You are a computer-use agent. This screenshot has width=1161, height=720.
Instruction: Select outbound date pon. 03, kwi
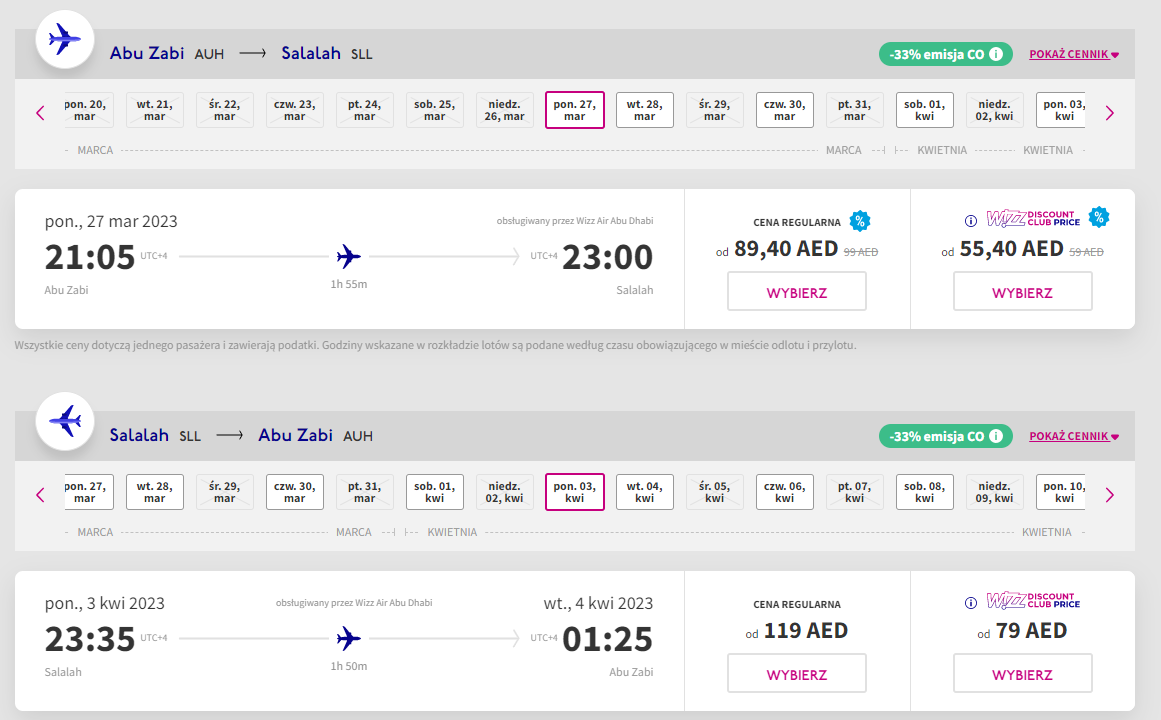[x=1062, y=110]
